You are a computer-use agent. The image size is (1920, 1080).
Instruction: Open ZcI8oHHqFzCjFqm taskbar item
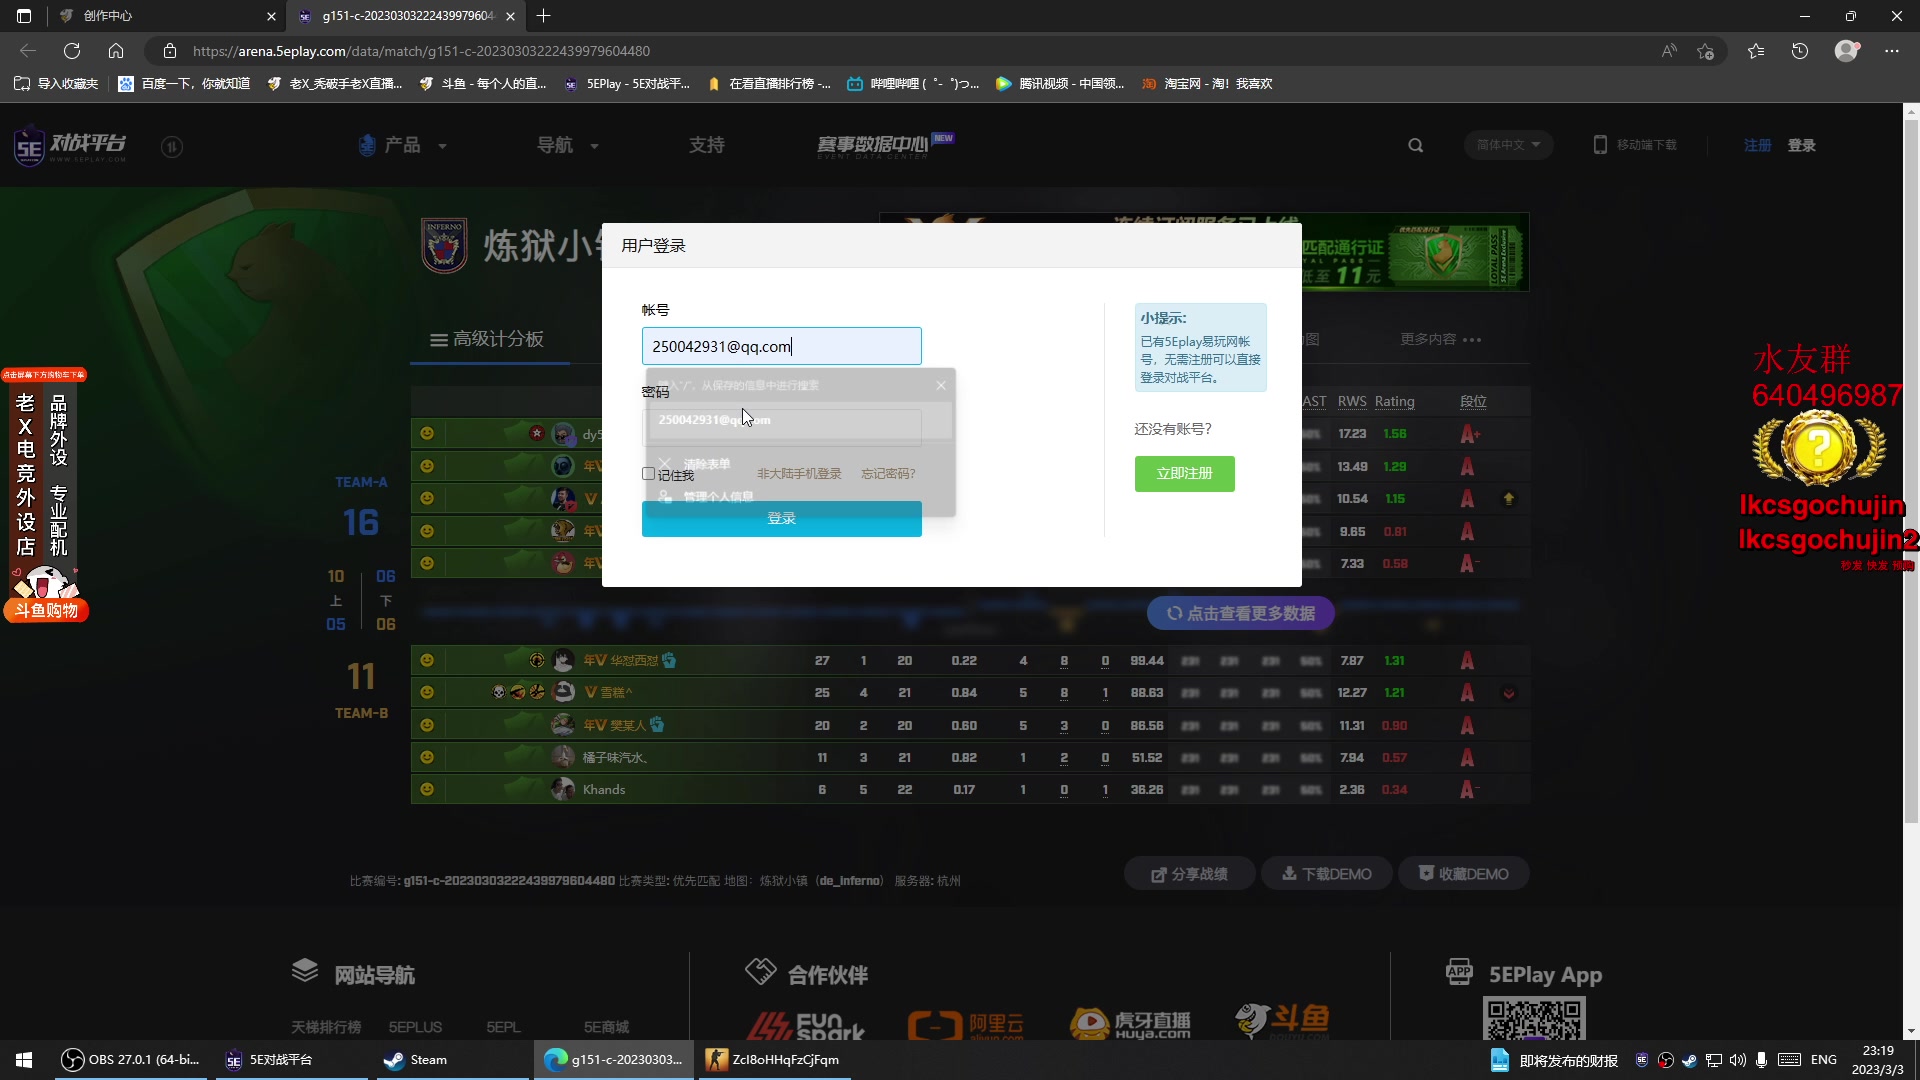774,1060
